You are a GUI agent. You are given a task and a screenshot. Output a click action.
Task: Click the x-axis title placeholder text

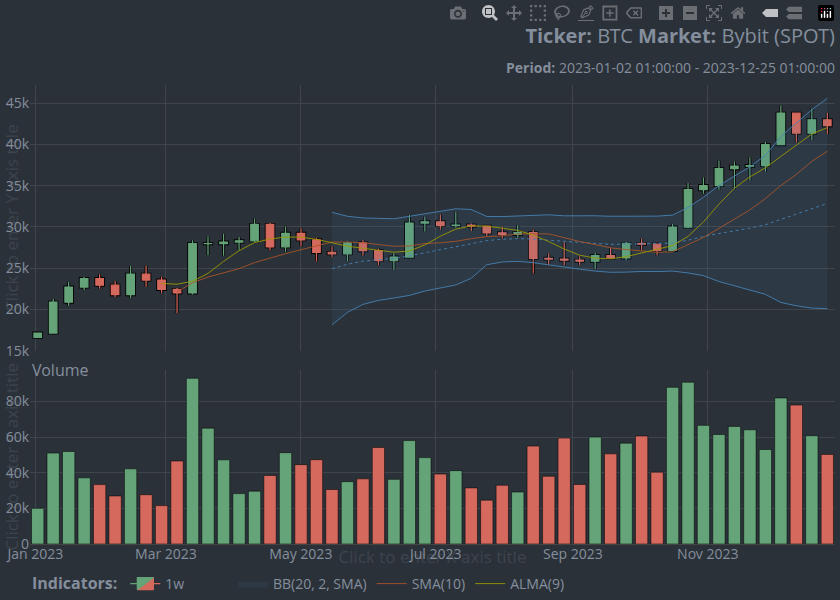432,557
